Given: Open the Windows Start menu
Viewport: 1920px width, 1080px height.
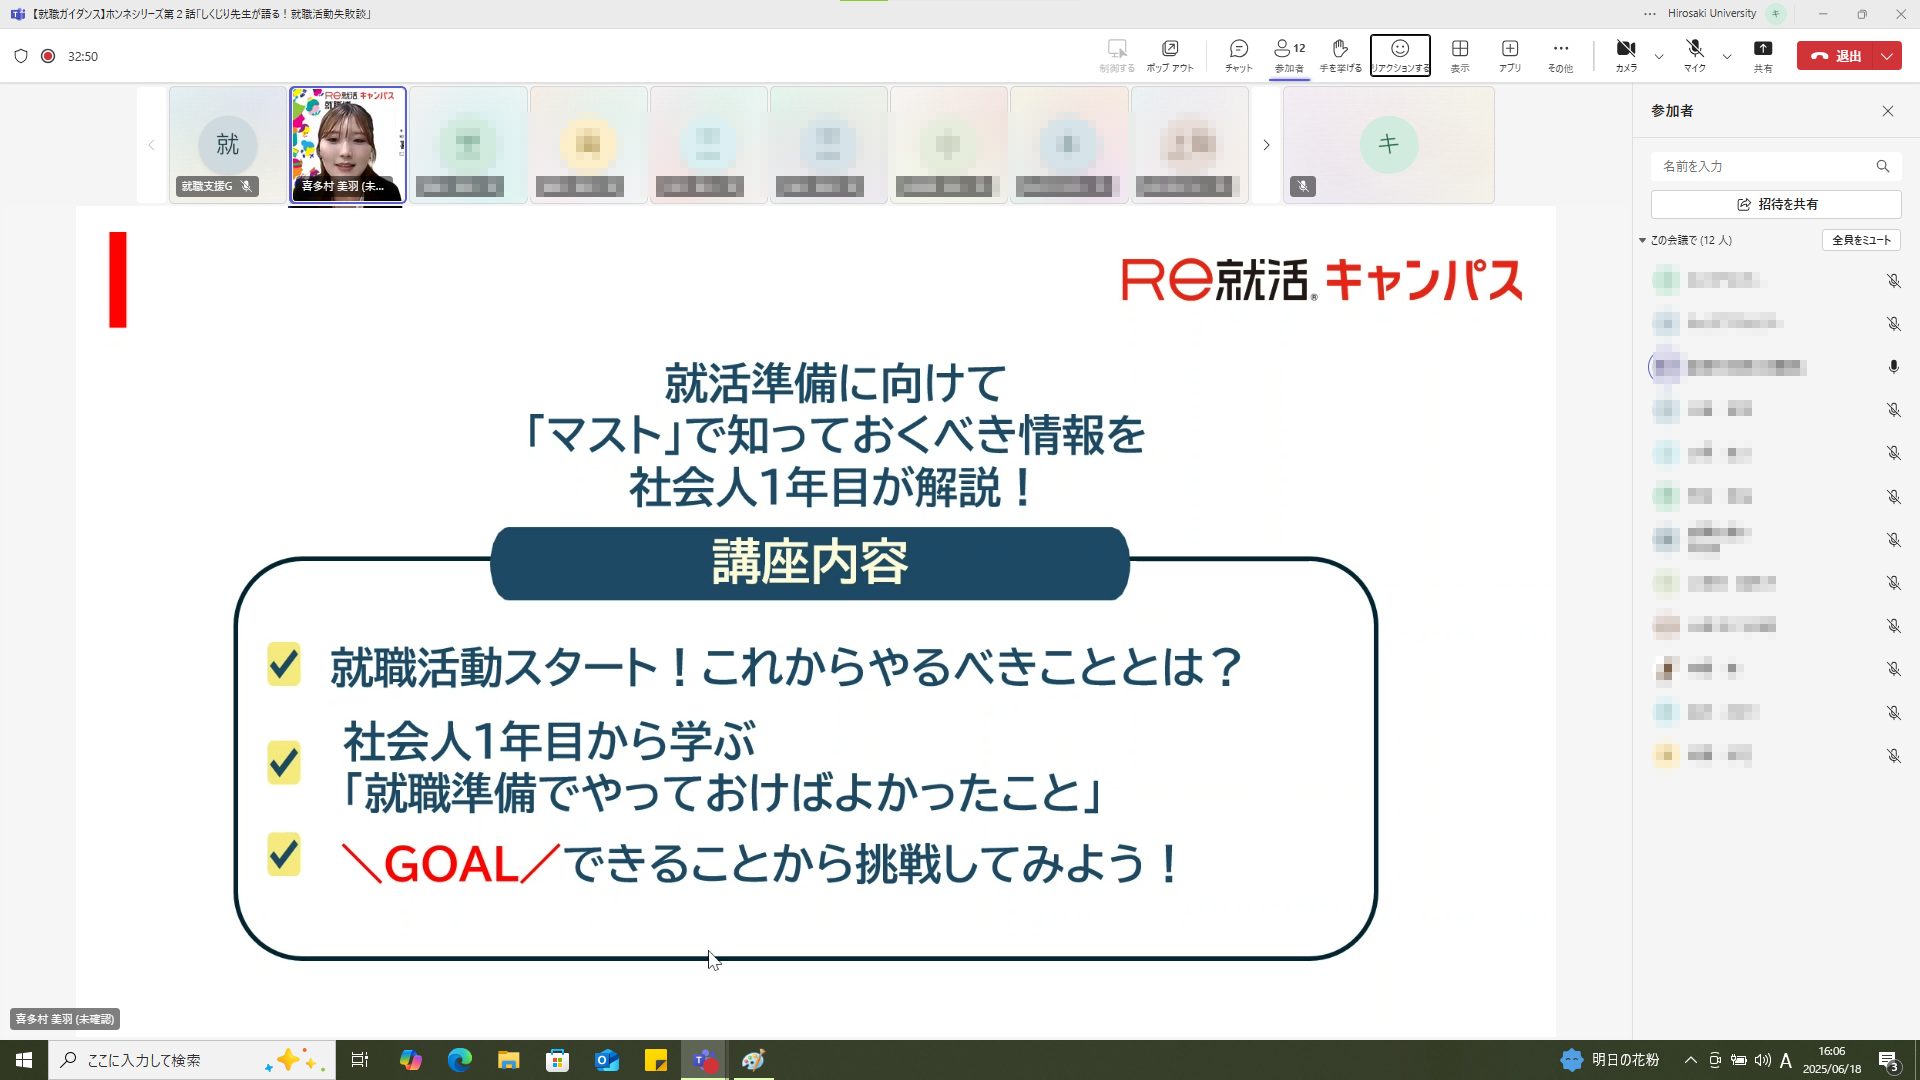Looking at the screenshot, I should point(24,1060).
